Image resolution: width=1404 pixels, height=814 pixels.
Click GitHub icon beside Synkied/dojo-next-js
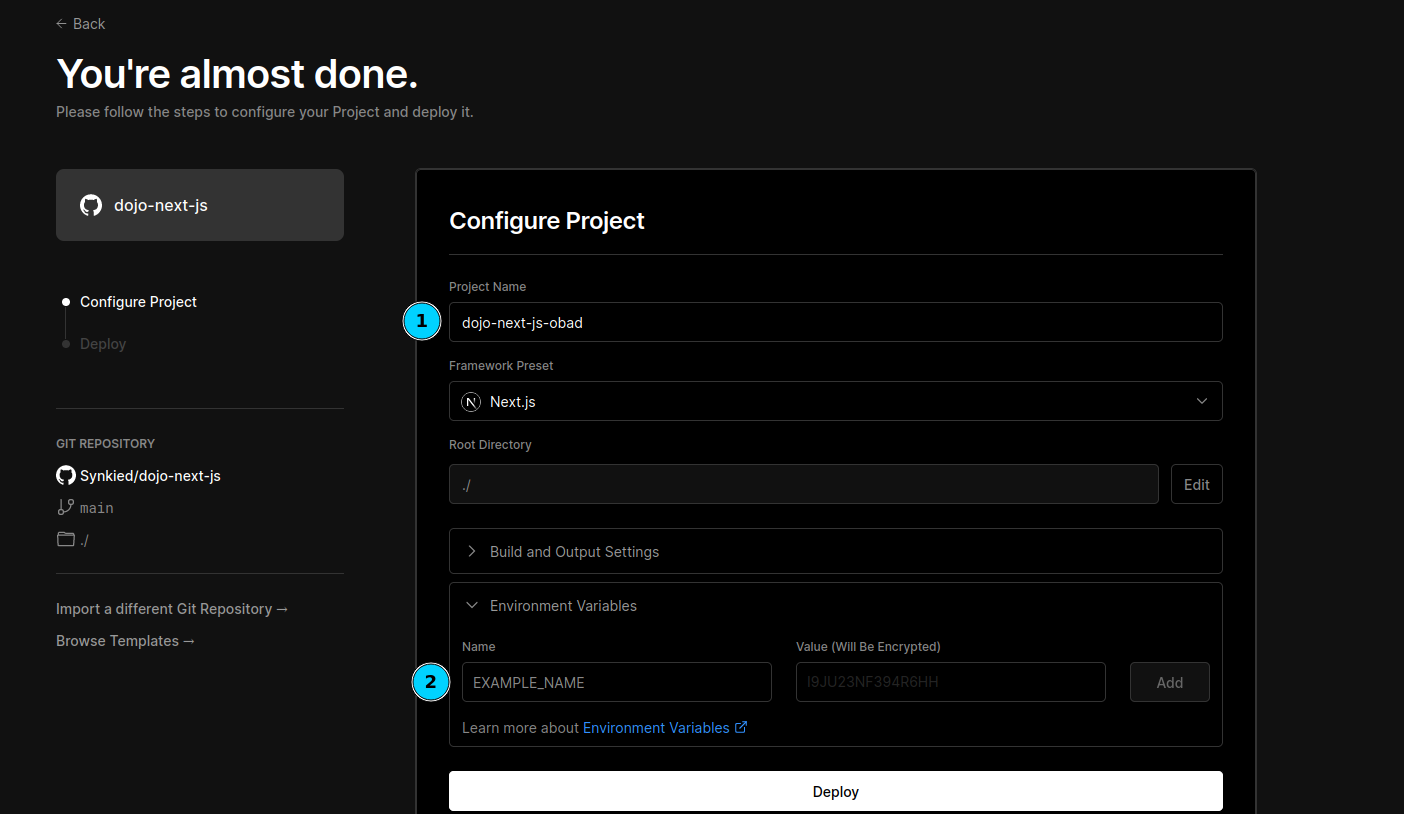pos(66,475)
